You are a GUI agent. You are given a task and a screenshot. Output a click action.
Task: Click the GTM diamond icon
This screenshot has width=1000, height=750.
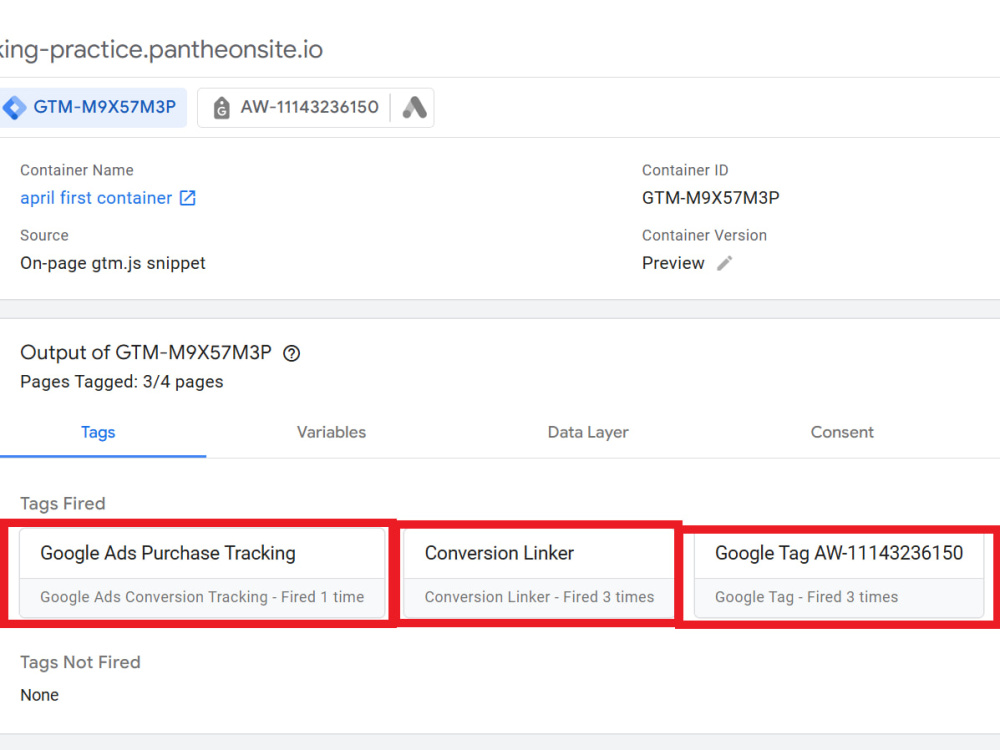pyautogui.click(x=15, y=107)
